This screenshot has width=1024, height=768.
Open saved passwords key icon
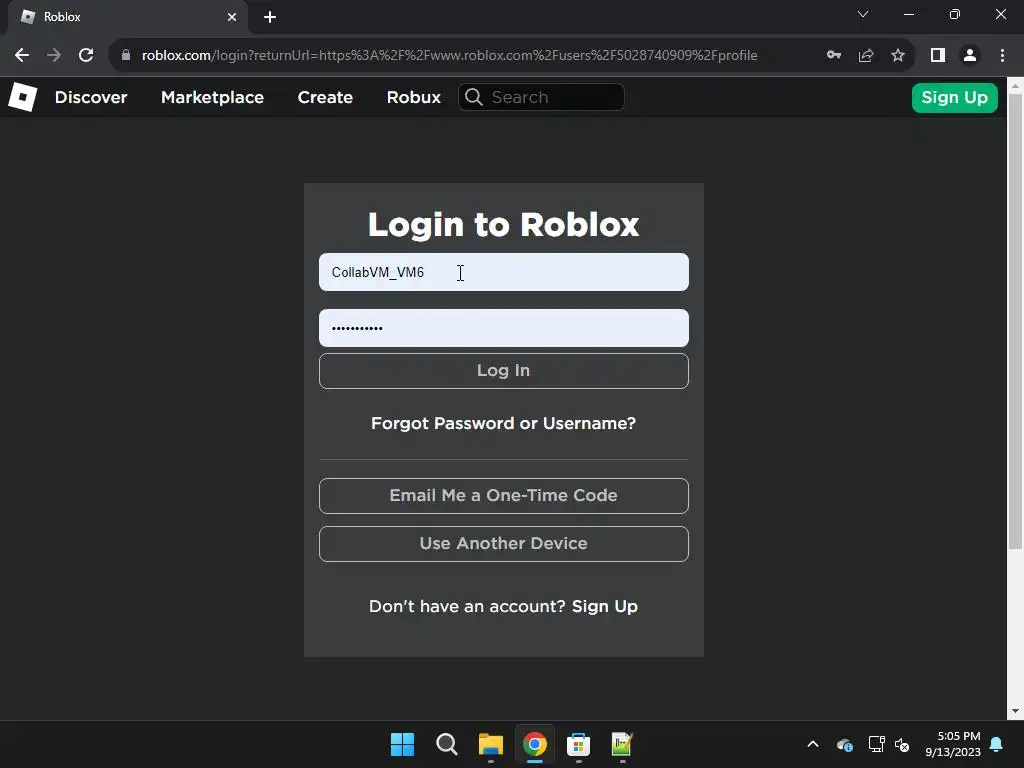coord(834,56)
